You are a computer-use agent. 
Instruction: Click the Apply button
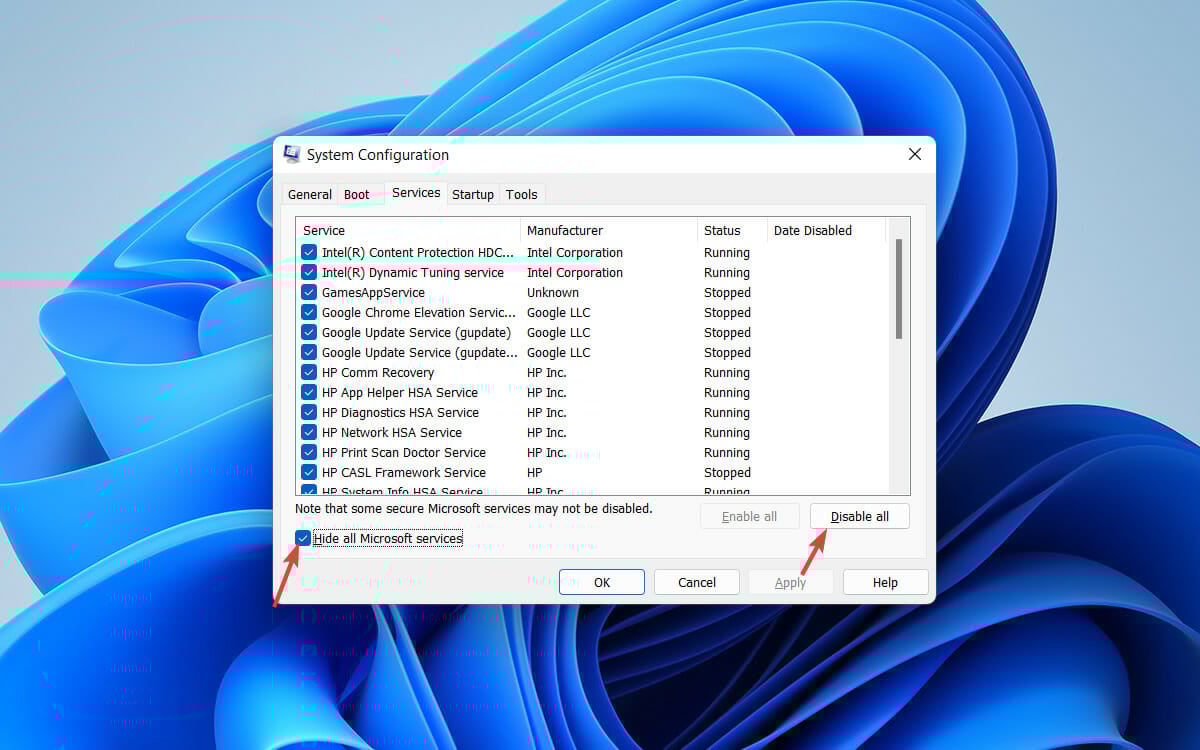pos(791,582)
